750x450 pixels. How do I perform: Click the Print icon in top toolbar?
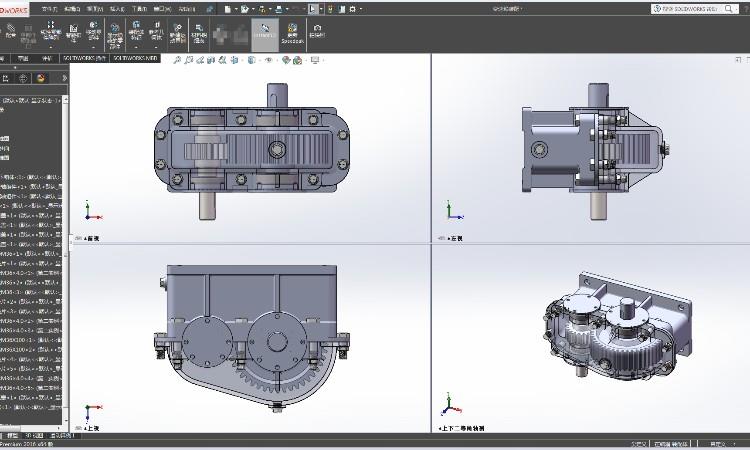279,8
